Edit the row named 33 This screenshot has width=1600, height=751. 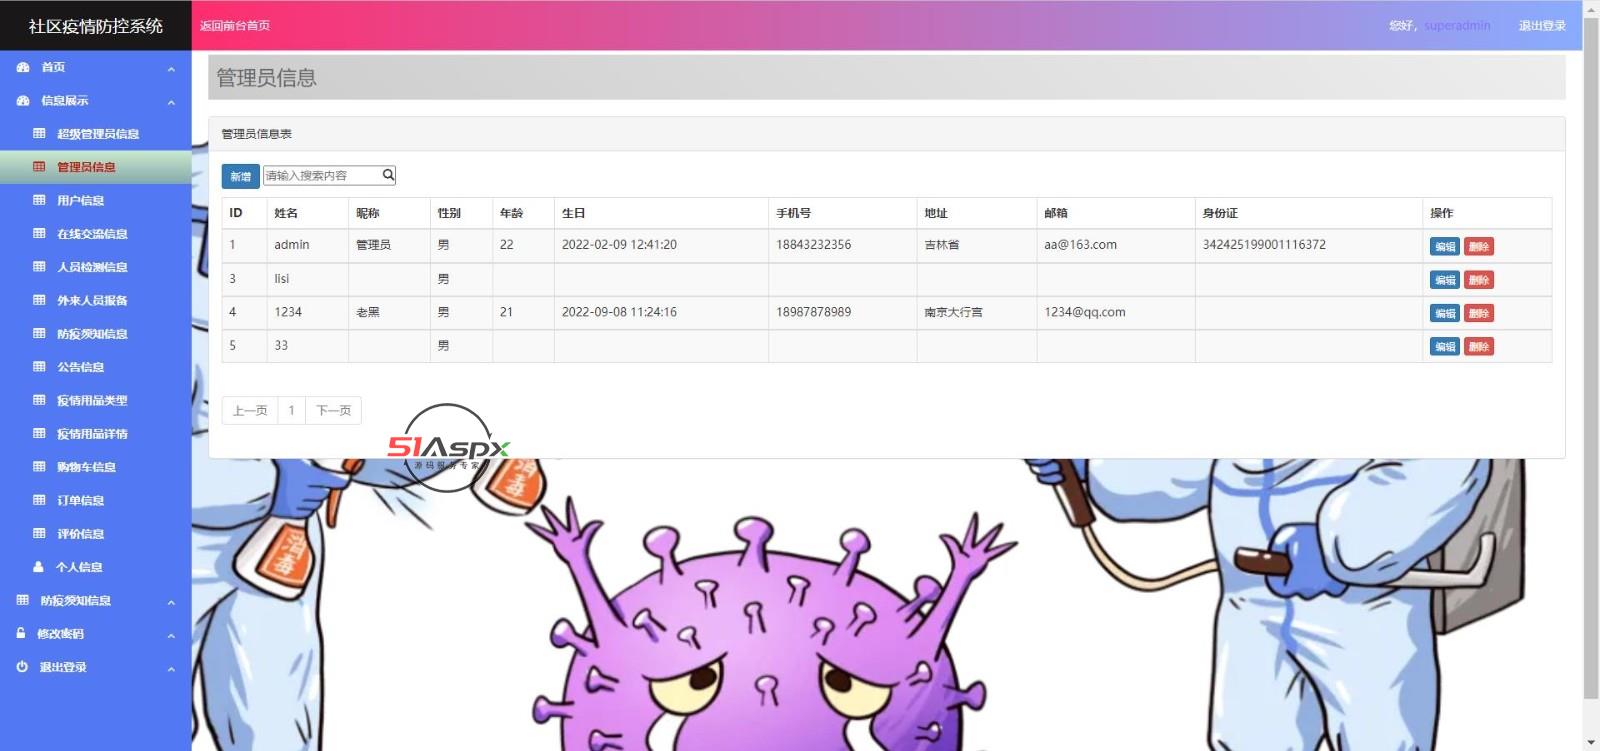[1445, 346]
